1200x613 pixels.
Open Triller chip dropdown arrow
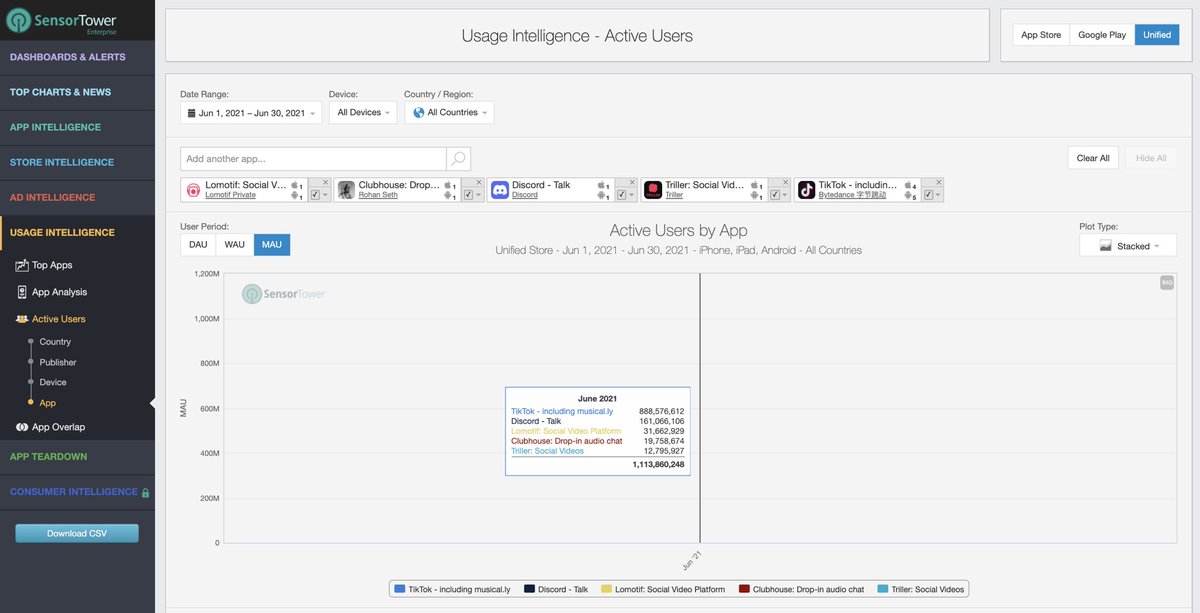click(x=785, y=195)
